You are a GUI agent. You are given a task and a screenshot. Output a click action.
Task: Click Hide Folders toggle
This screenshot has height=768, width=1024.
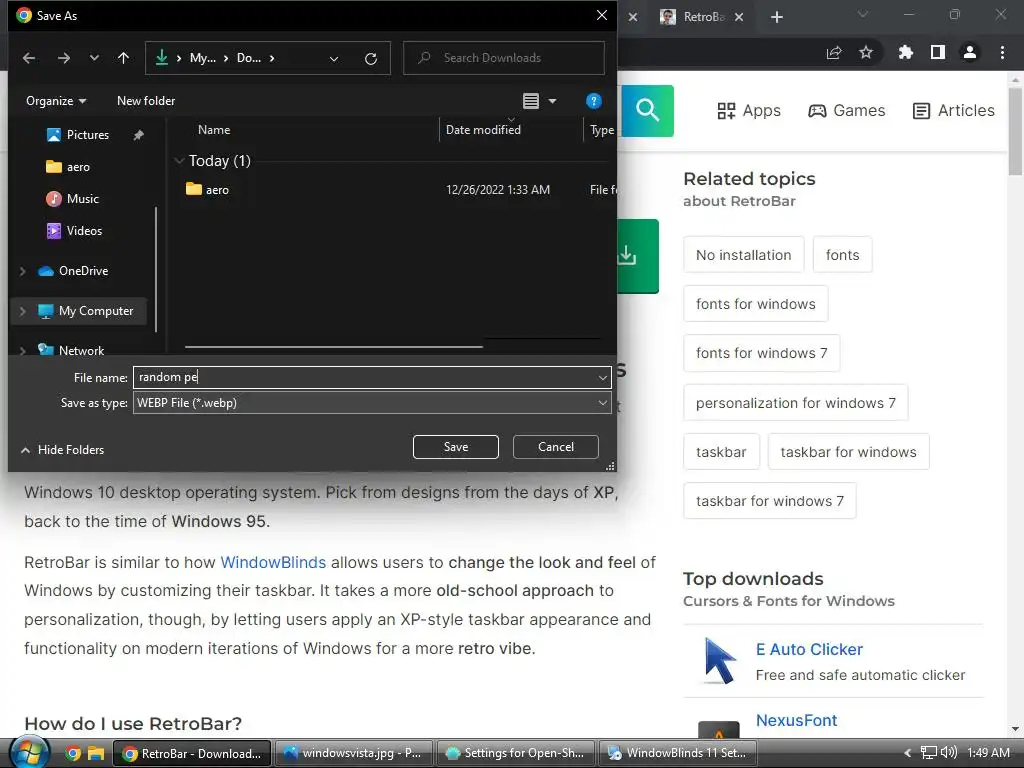[62, 450]
